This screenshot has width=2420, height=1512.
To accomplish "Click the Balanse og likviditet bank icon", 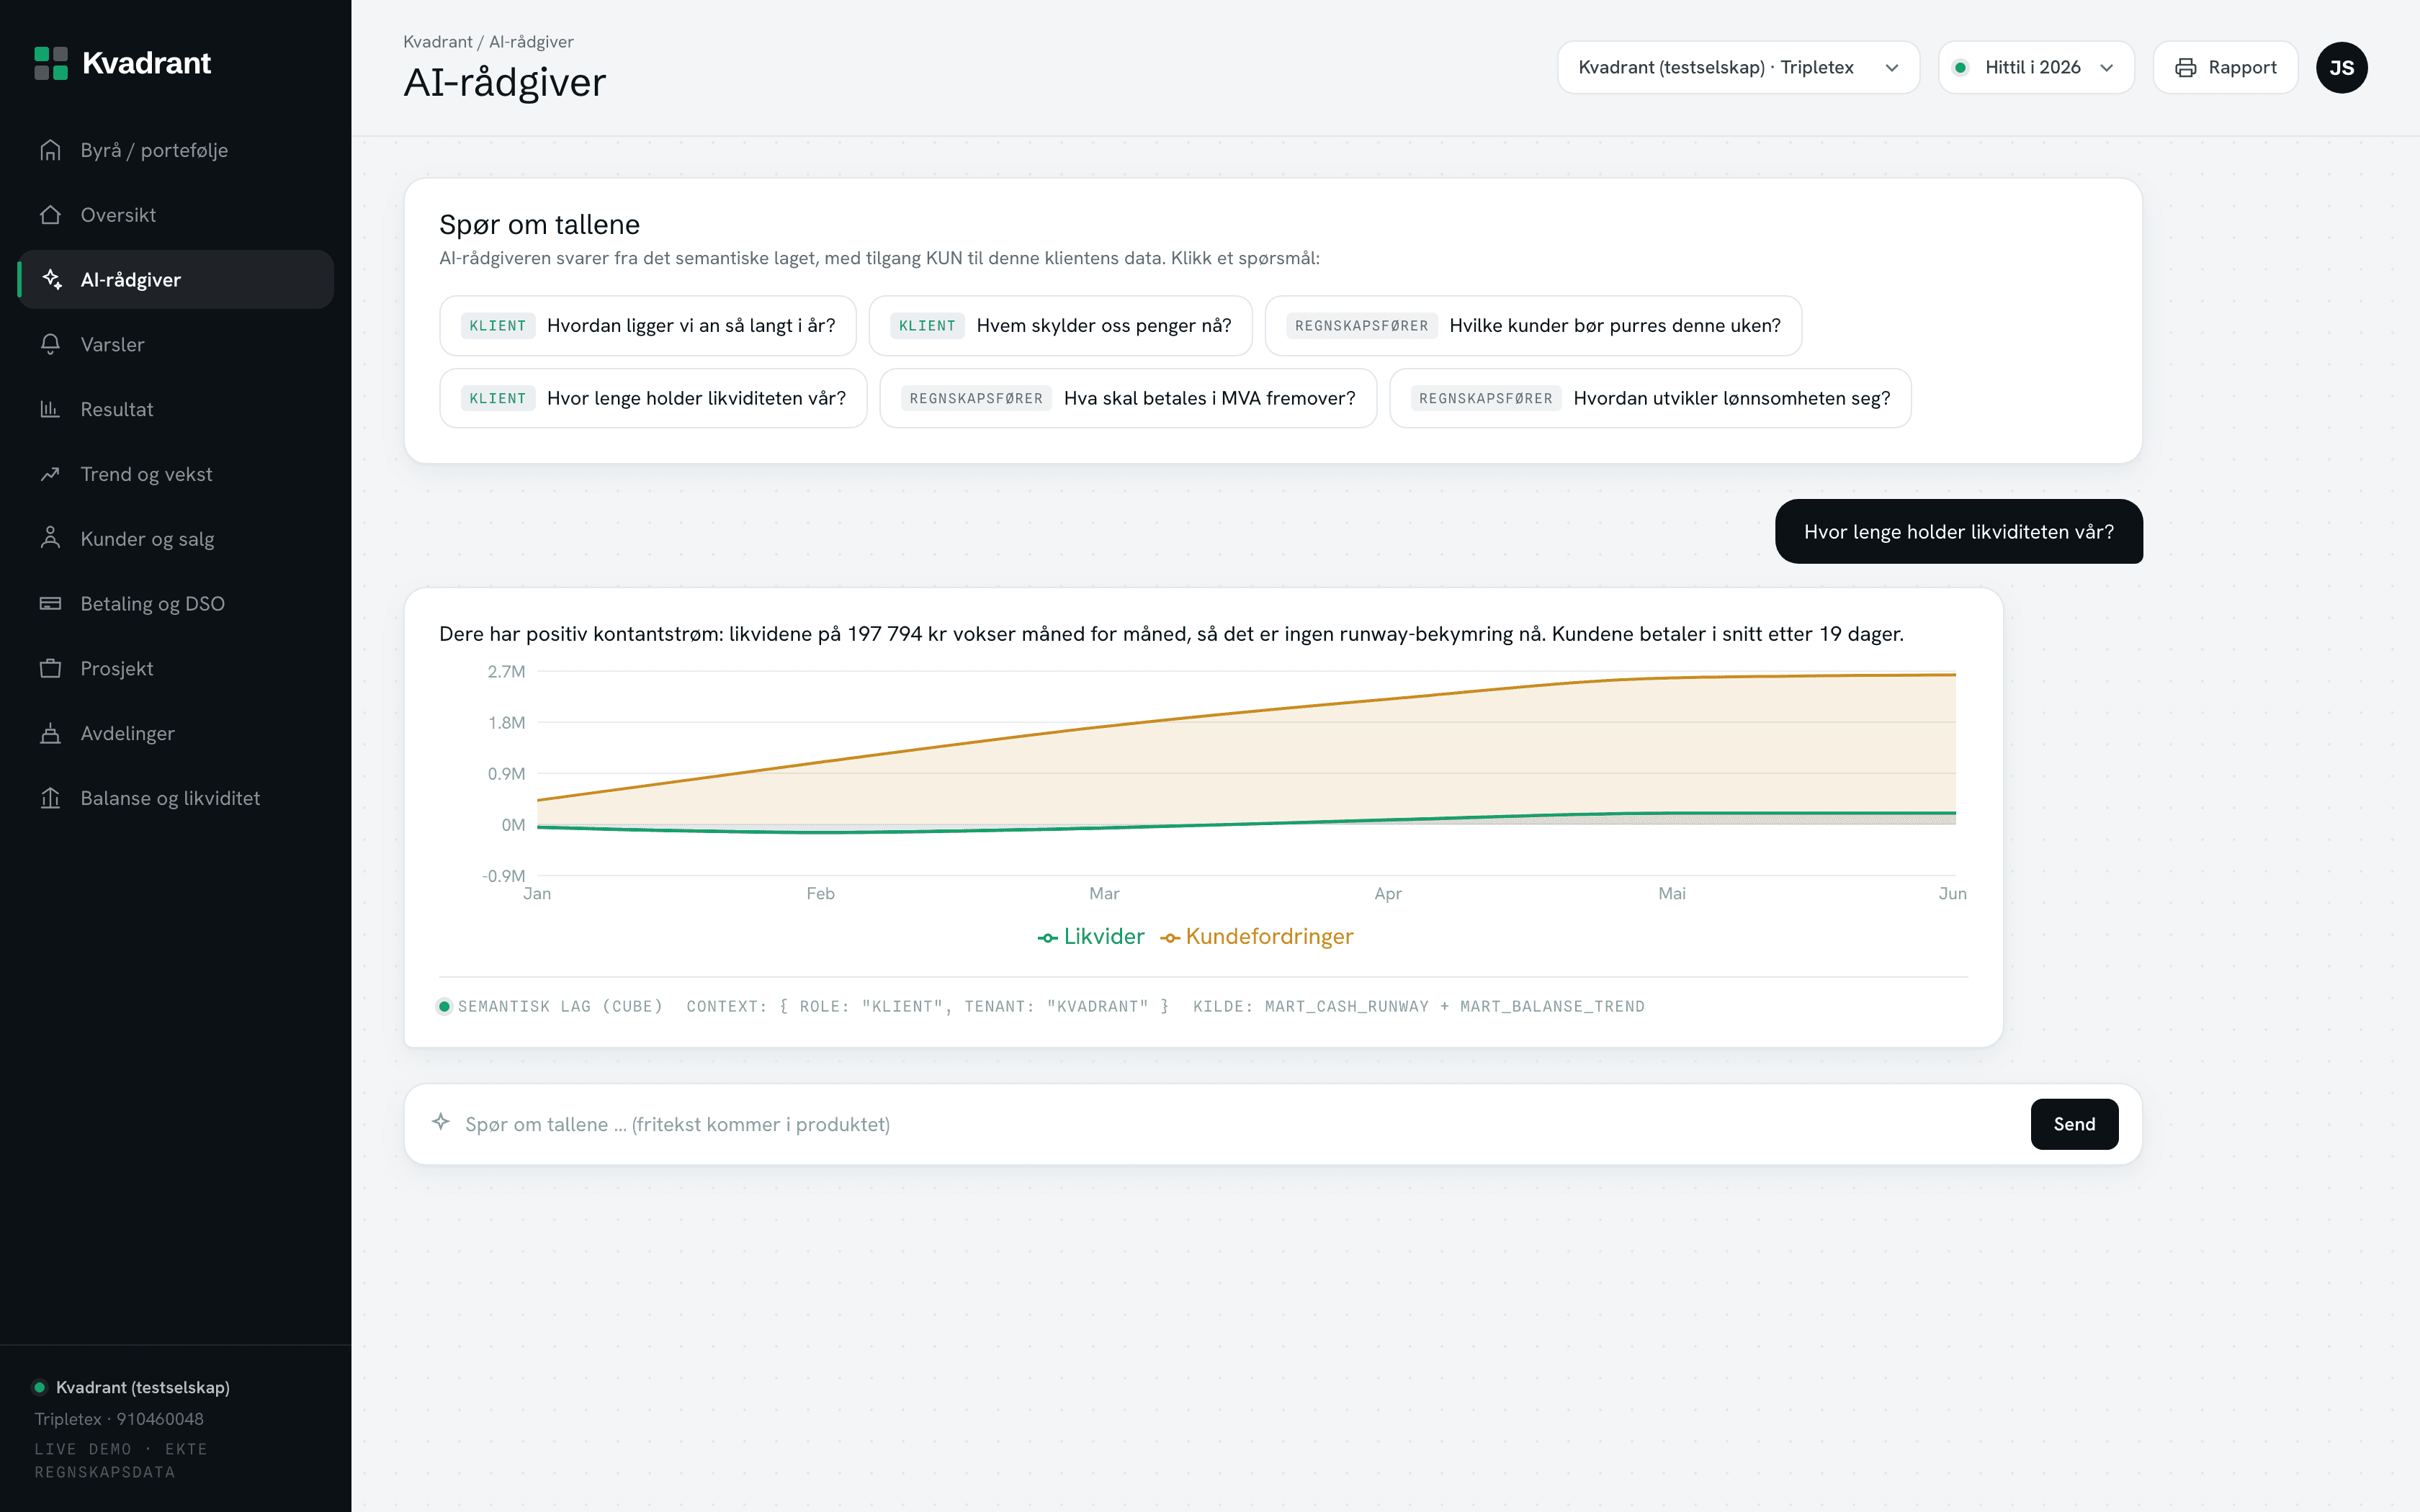I will coord(50,798).
